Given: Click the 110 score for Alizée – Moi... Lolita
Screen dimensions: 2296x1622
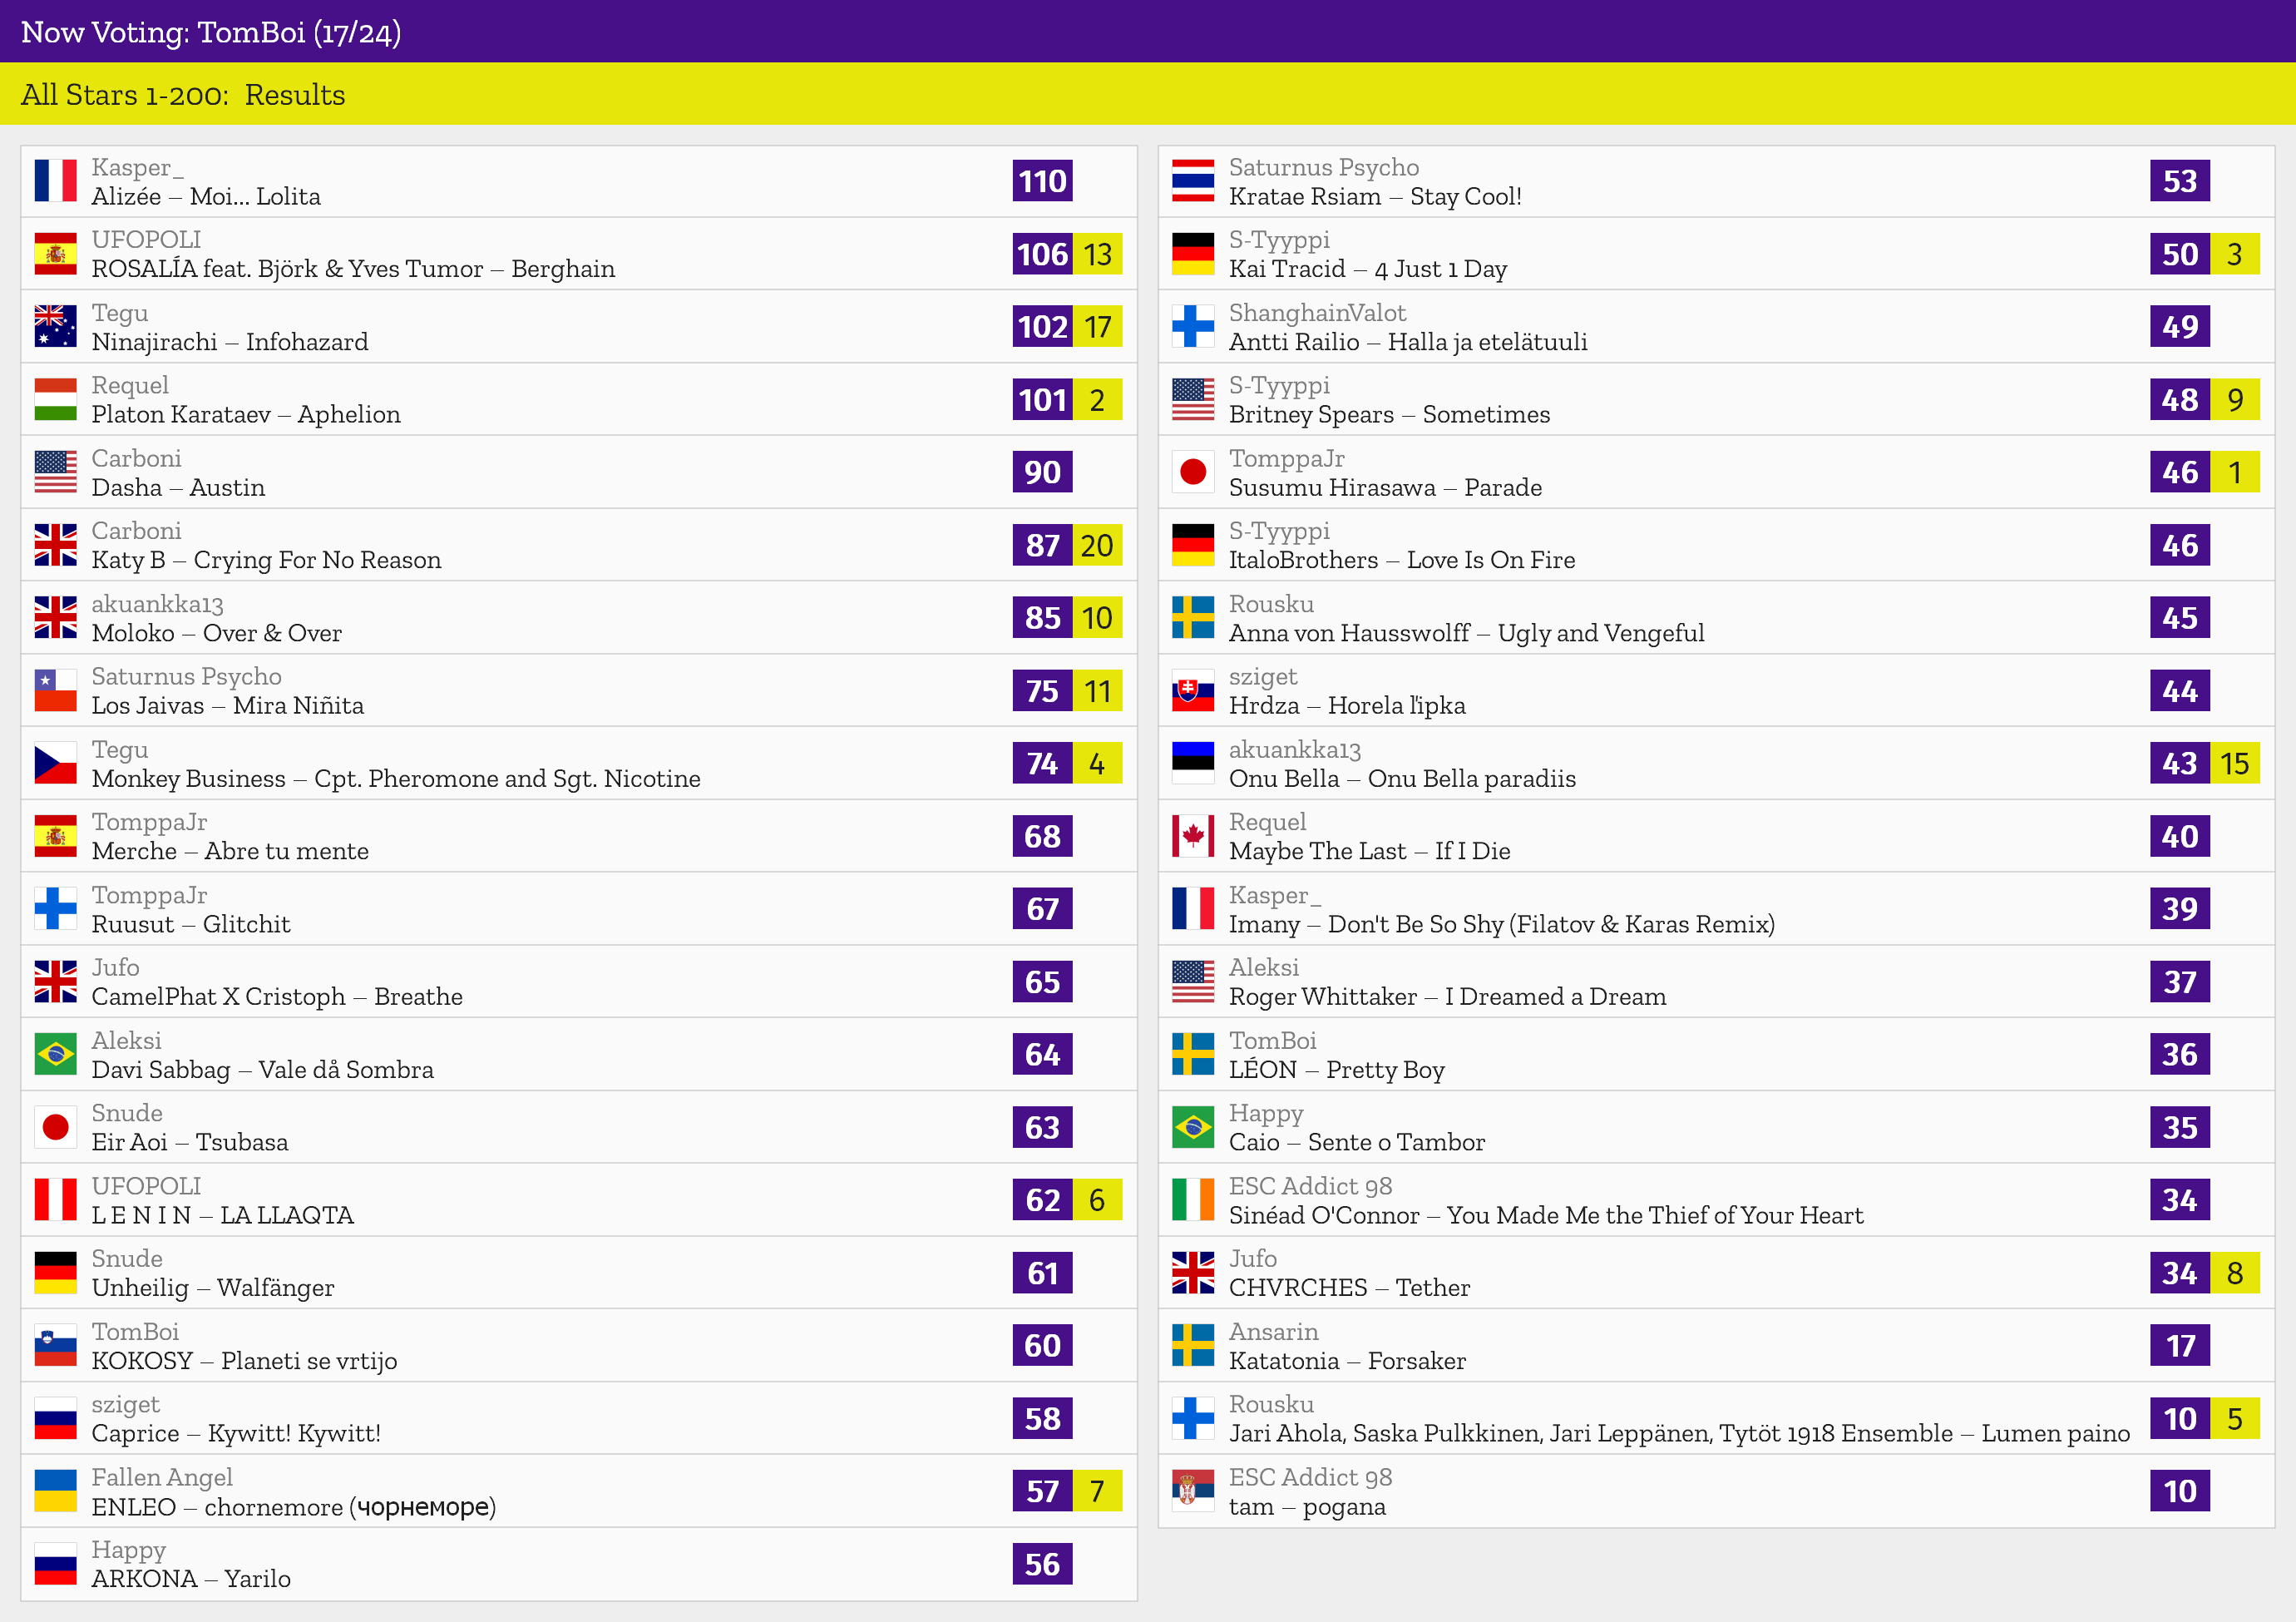Looking at the screenshot, I should tap(1042, 181).
